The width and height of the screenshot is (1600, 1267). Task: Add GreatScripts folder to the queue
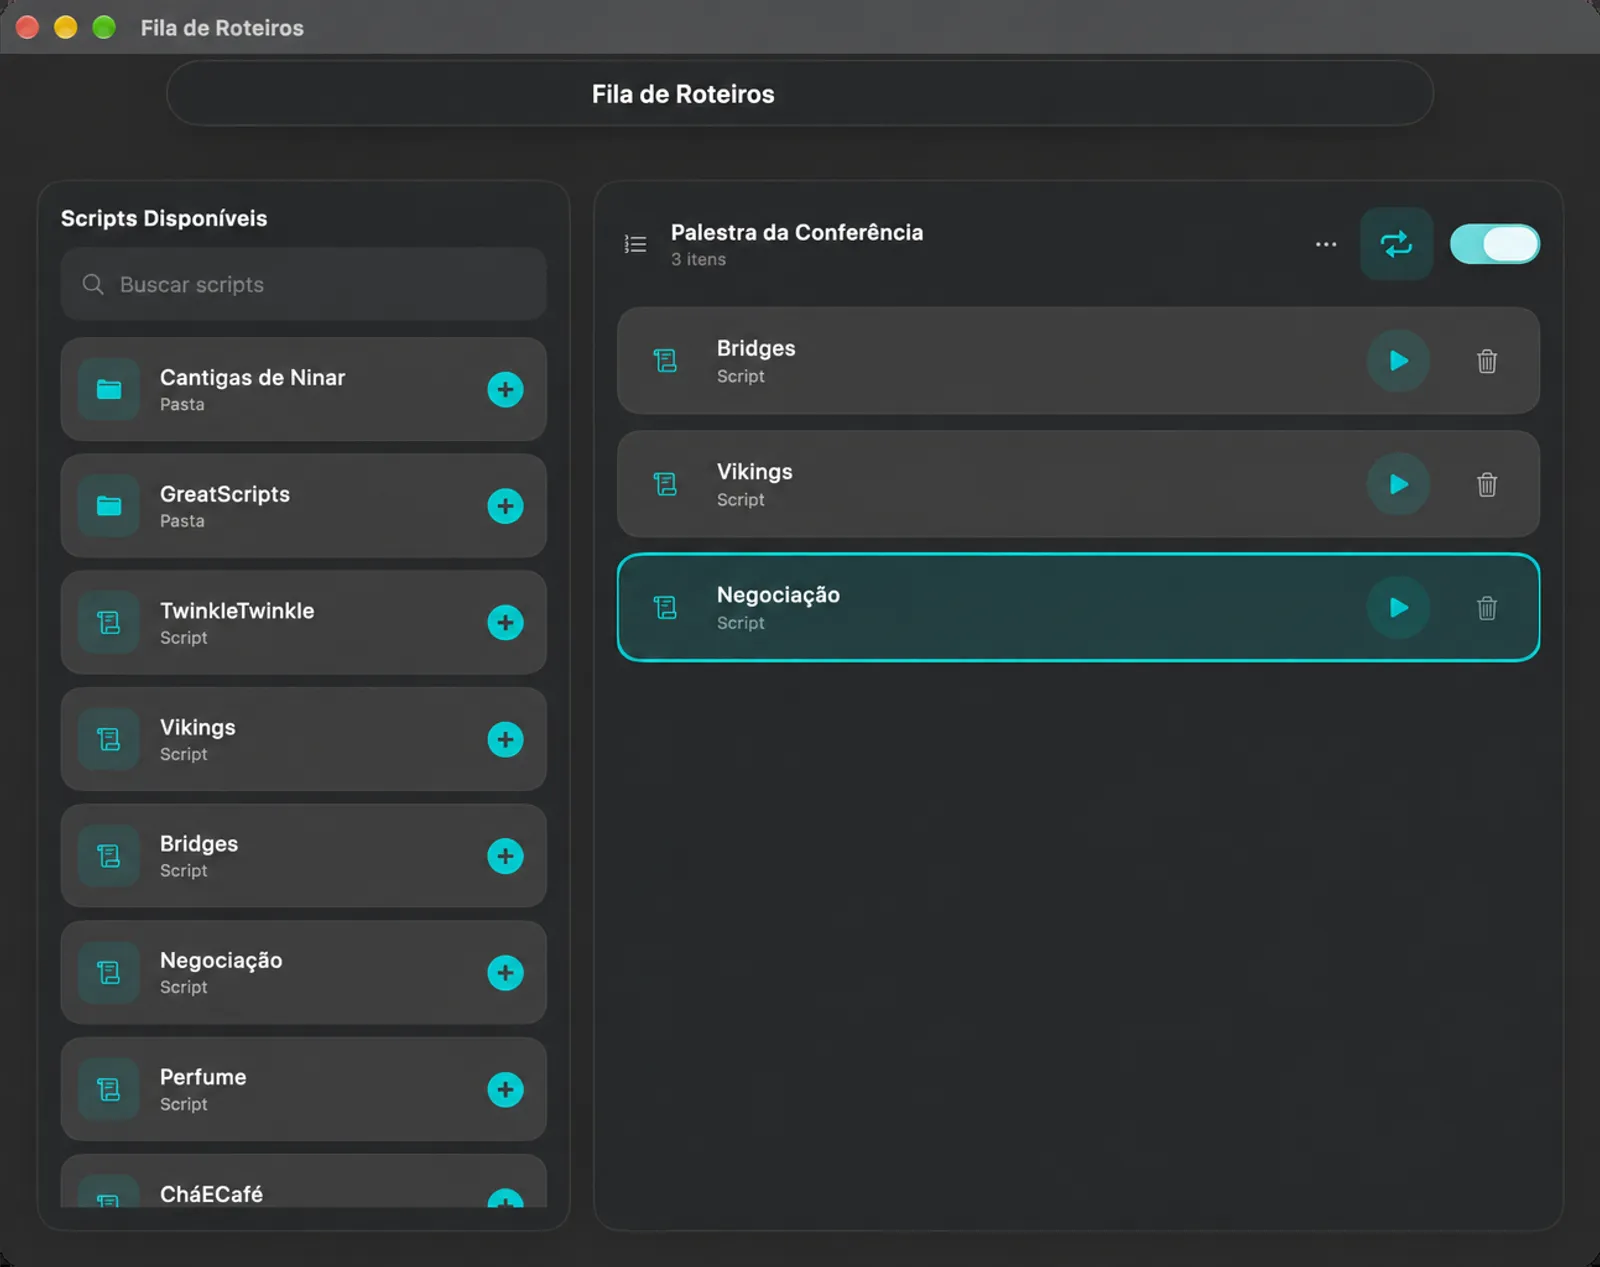pos(505,506)
